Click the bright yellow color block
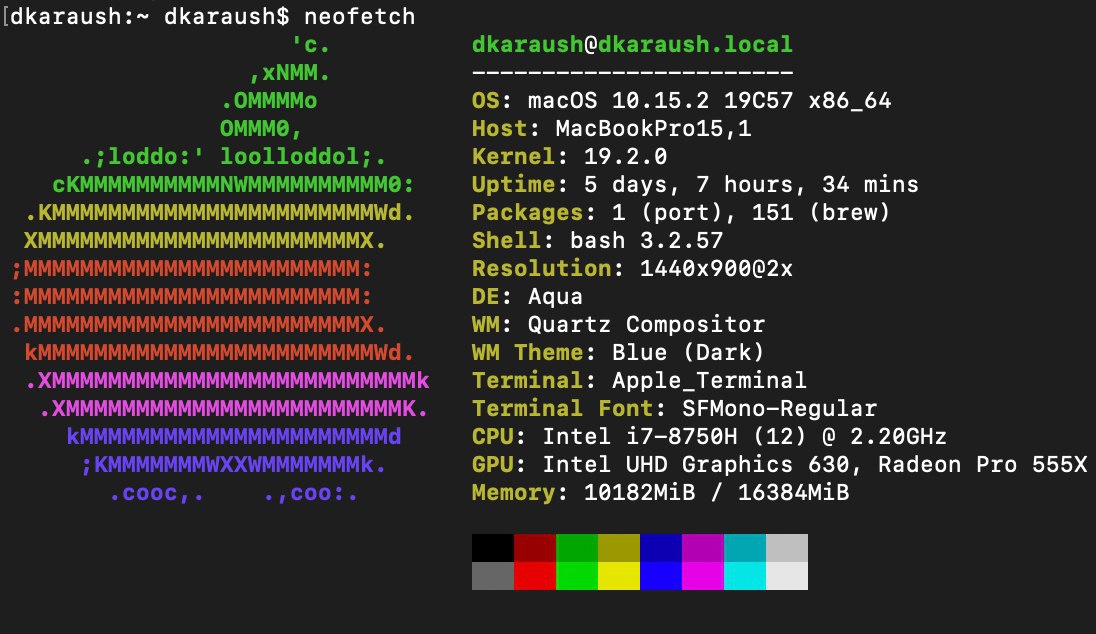Image resolution: width=1096 pixels, height=634 pixels. pyautogui.click(x=619, y=576)
